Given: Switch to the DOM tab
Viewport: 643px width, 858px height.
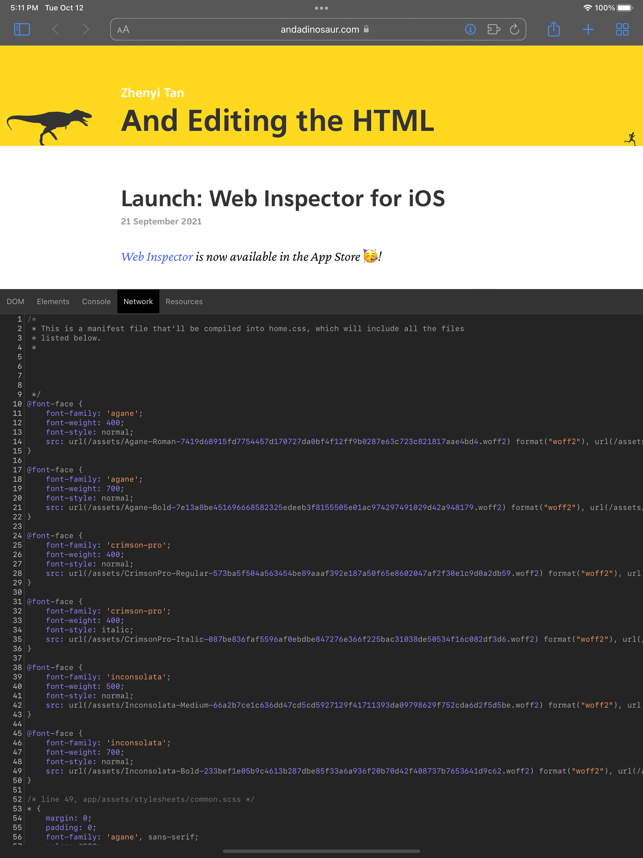Looking at the screenshot, I should point(15,302).
